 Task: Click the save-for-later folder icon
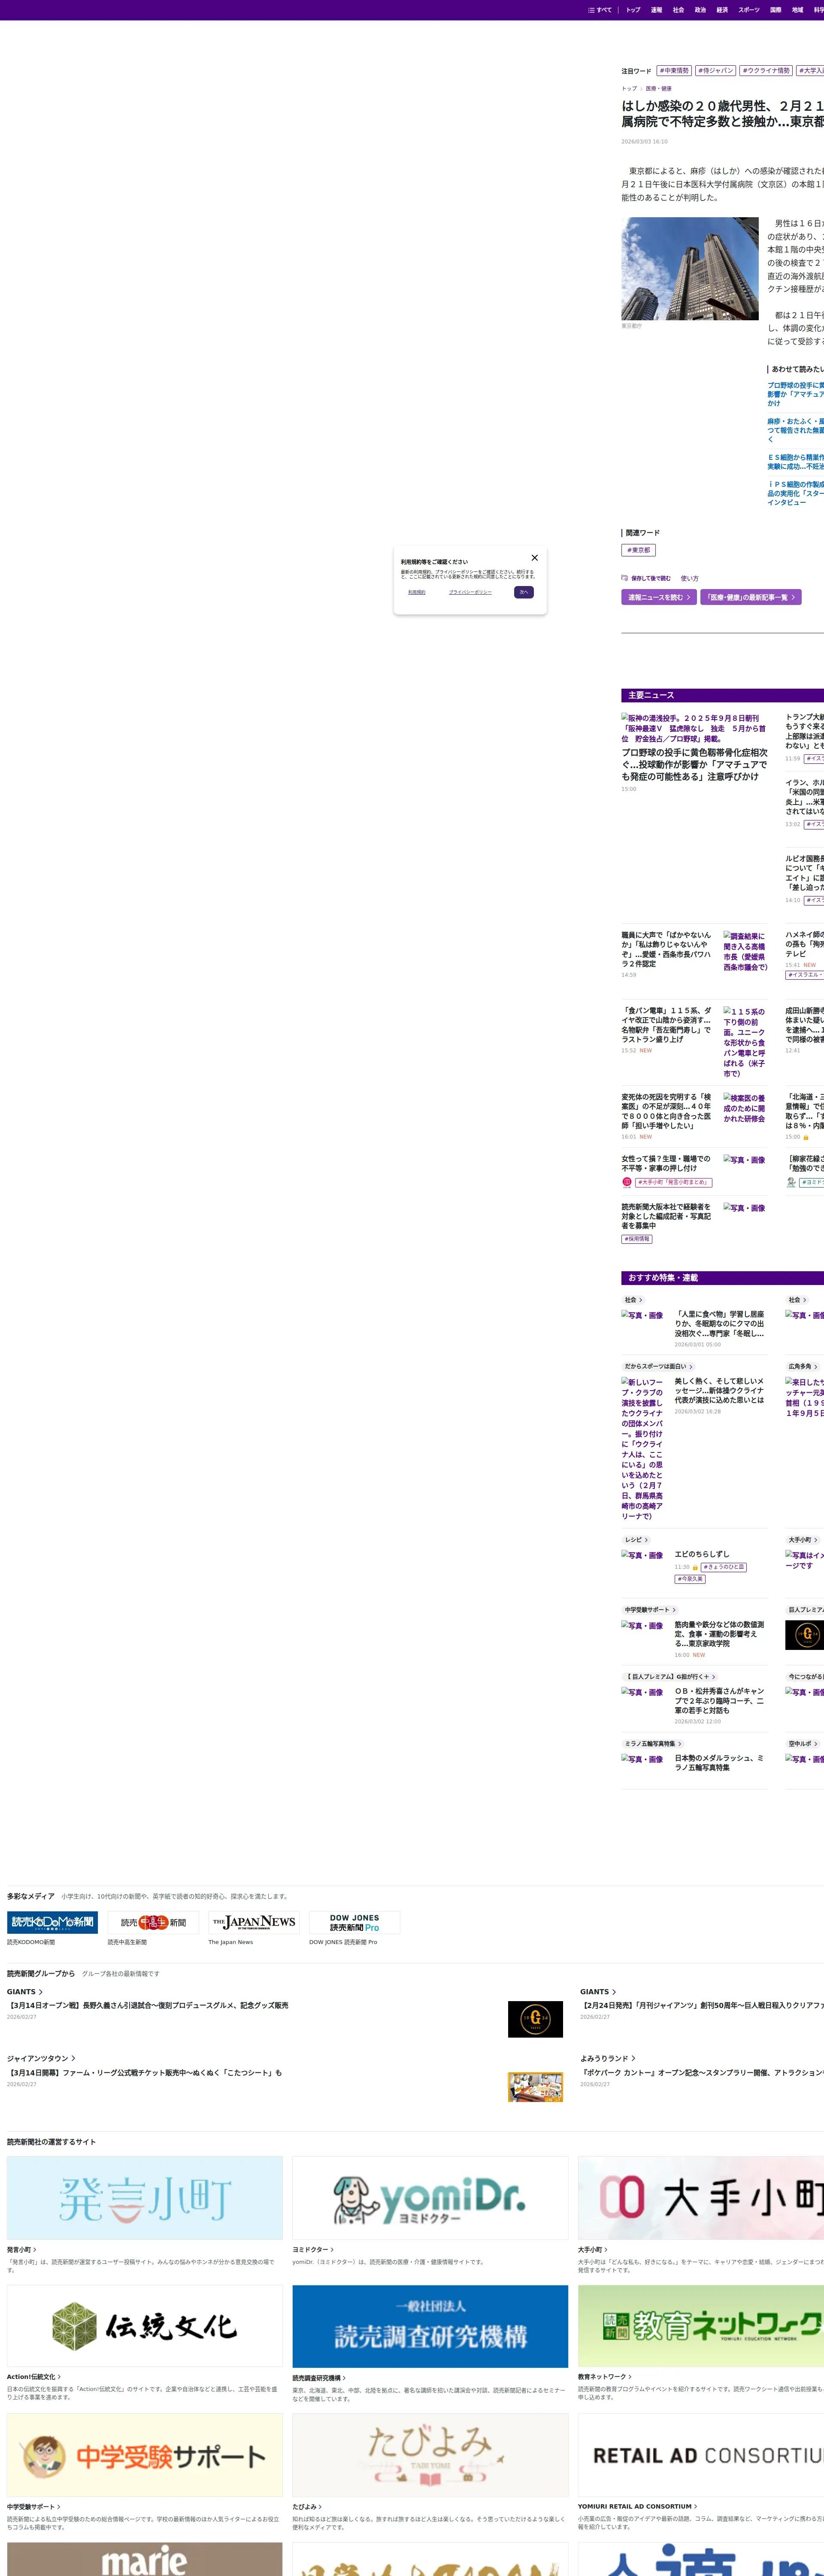click(x=625, y=578)
